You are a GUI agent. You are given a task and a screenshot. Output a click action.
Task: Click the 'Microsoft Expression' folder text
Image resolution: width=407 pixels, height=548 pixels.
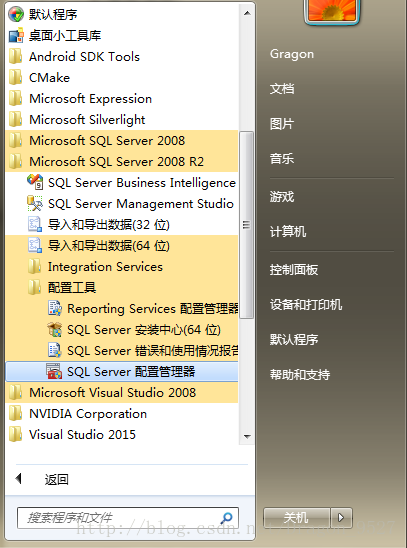pyautogui.click(x=90, y=99)
